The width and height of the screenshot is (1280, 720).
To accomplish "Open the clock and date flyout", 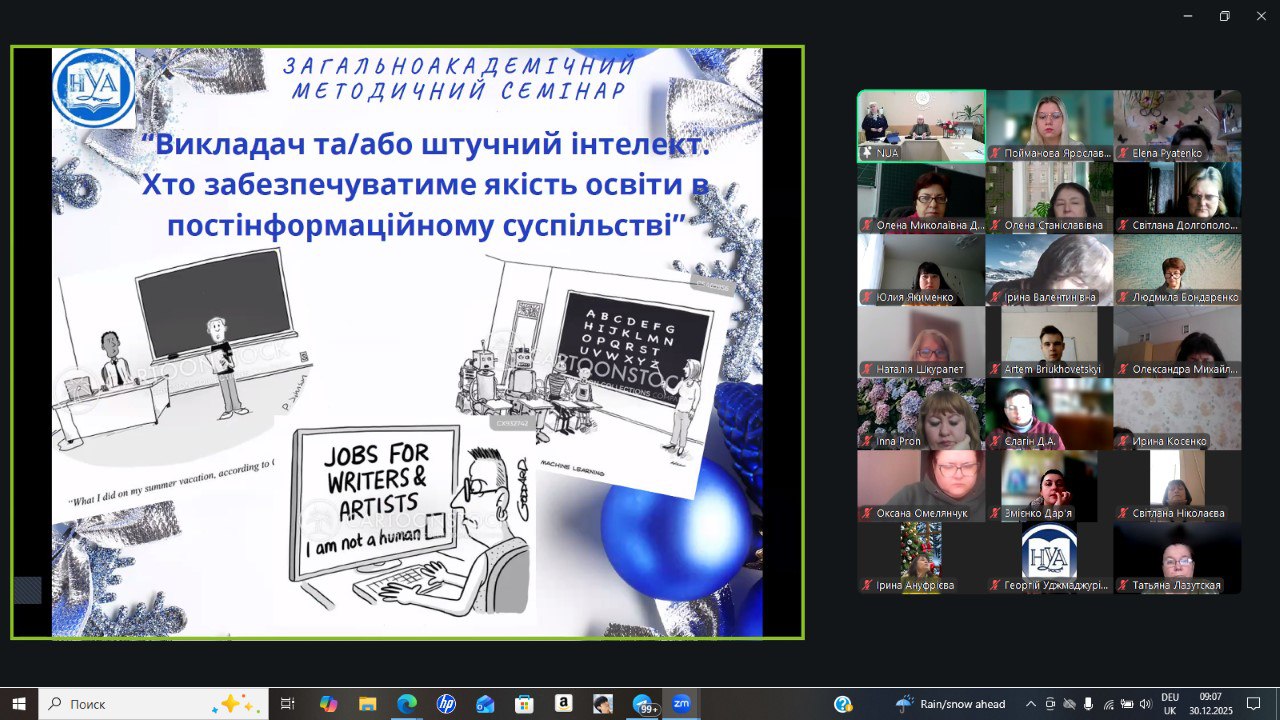I will pos(1211,704).
